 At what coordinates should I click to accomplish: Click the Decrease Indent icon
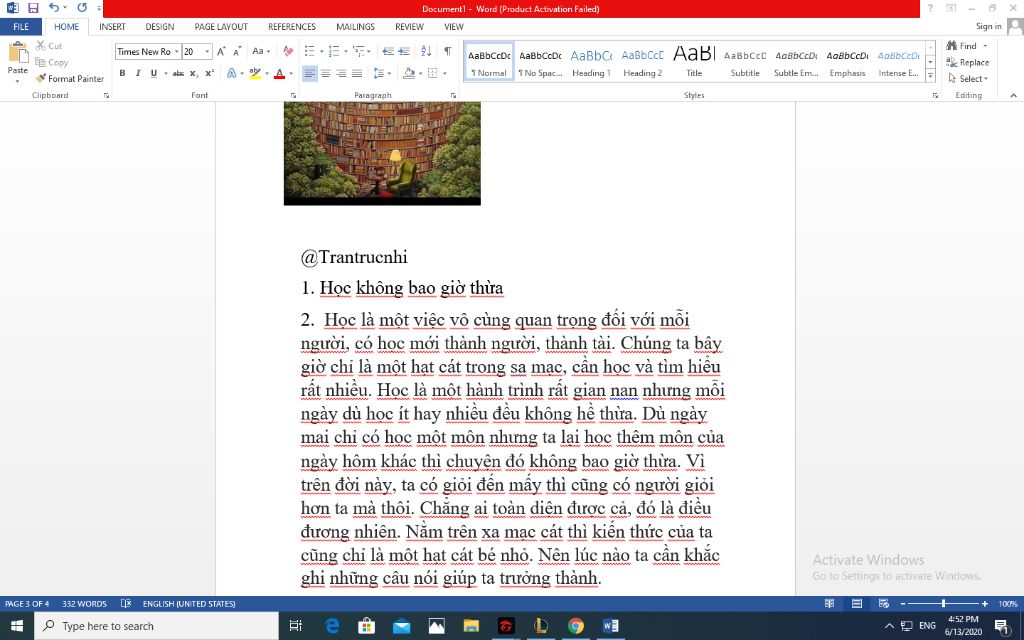click(388, 52)
